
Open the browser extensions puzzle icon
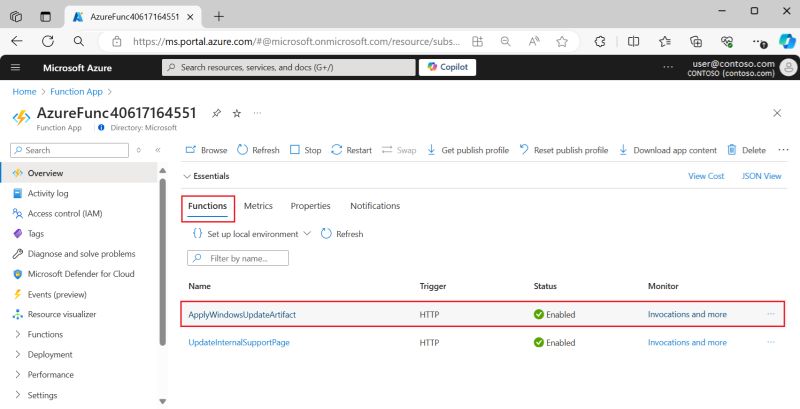[600, 41]
